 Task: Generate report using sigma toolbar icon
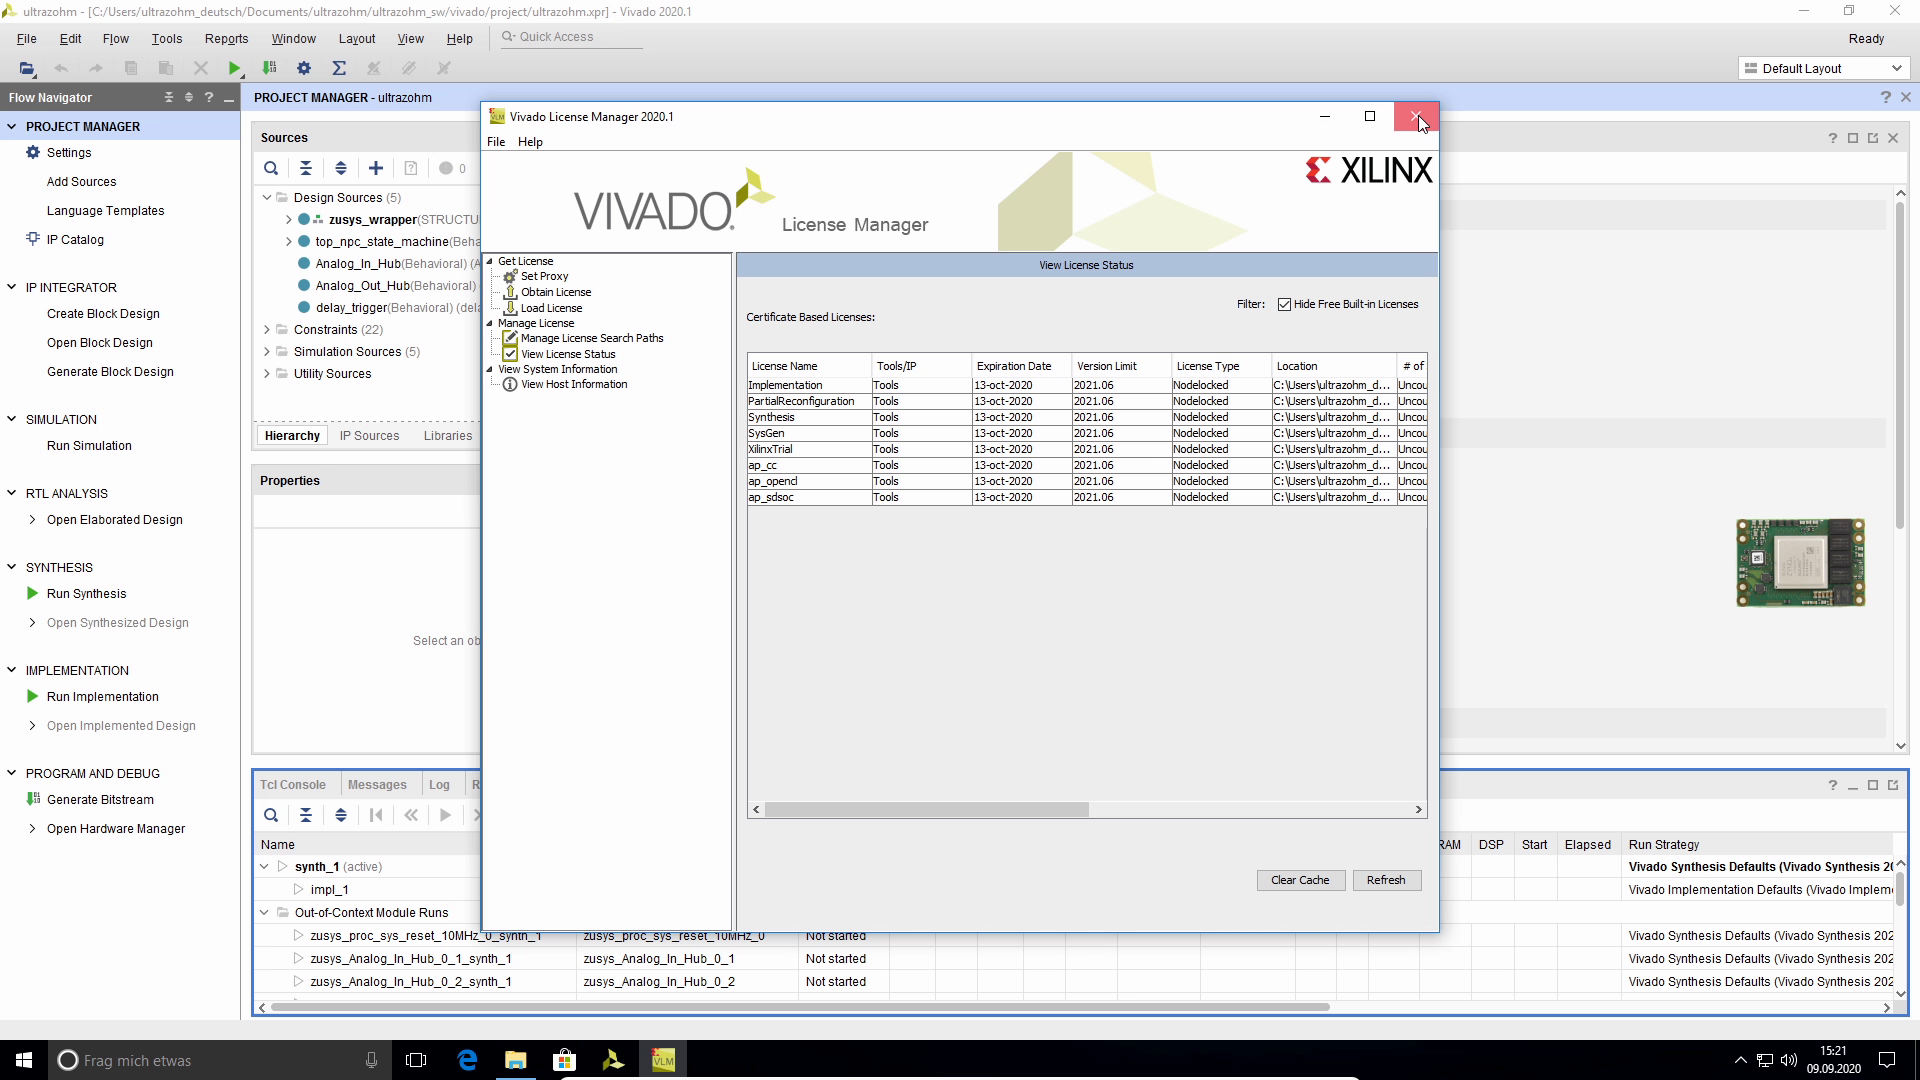tap(339, 68)
